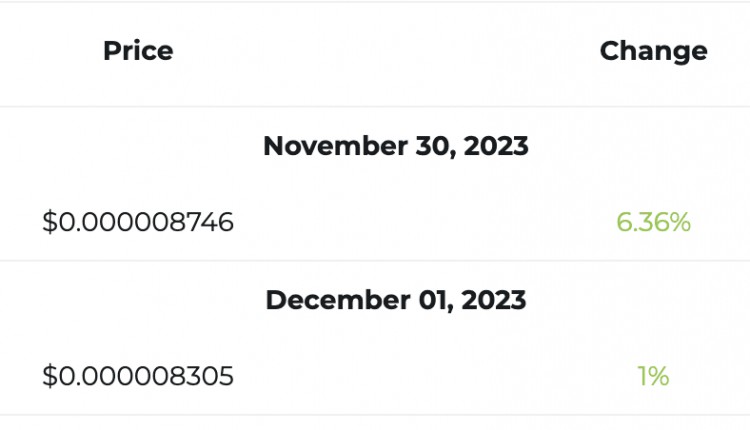Focus the bold word Change
The height and width of the screenshot is (430, 750).
(x=653, y=52)
